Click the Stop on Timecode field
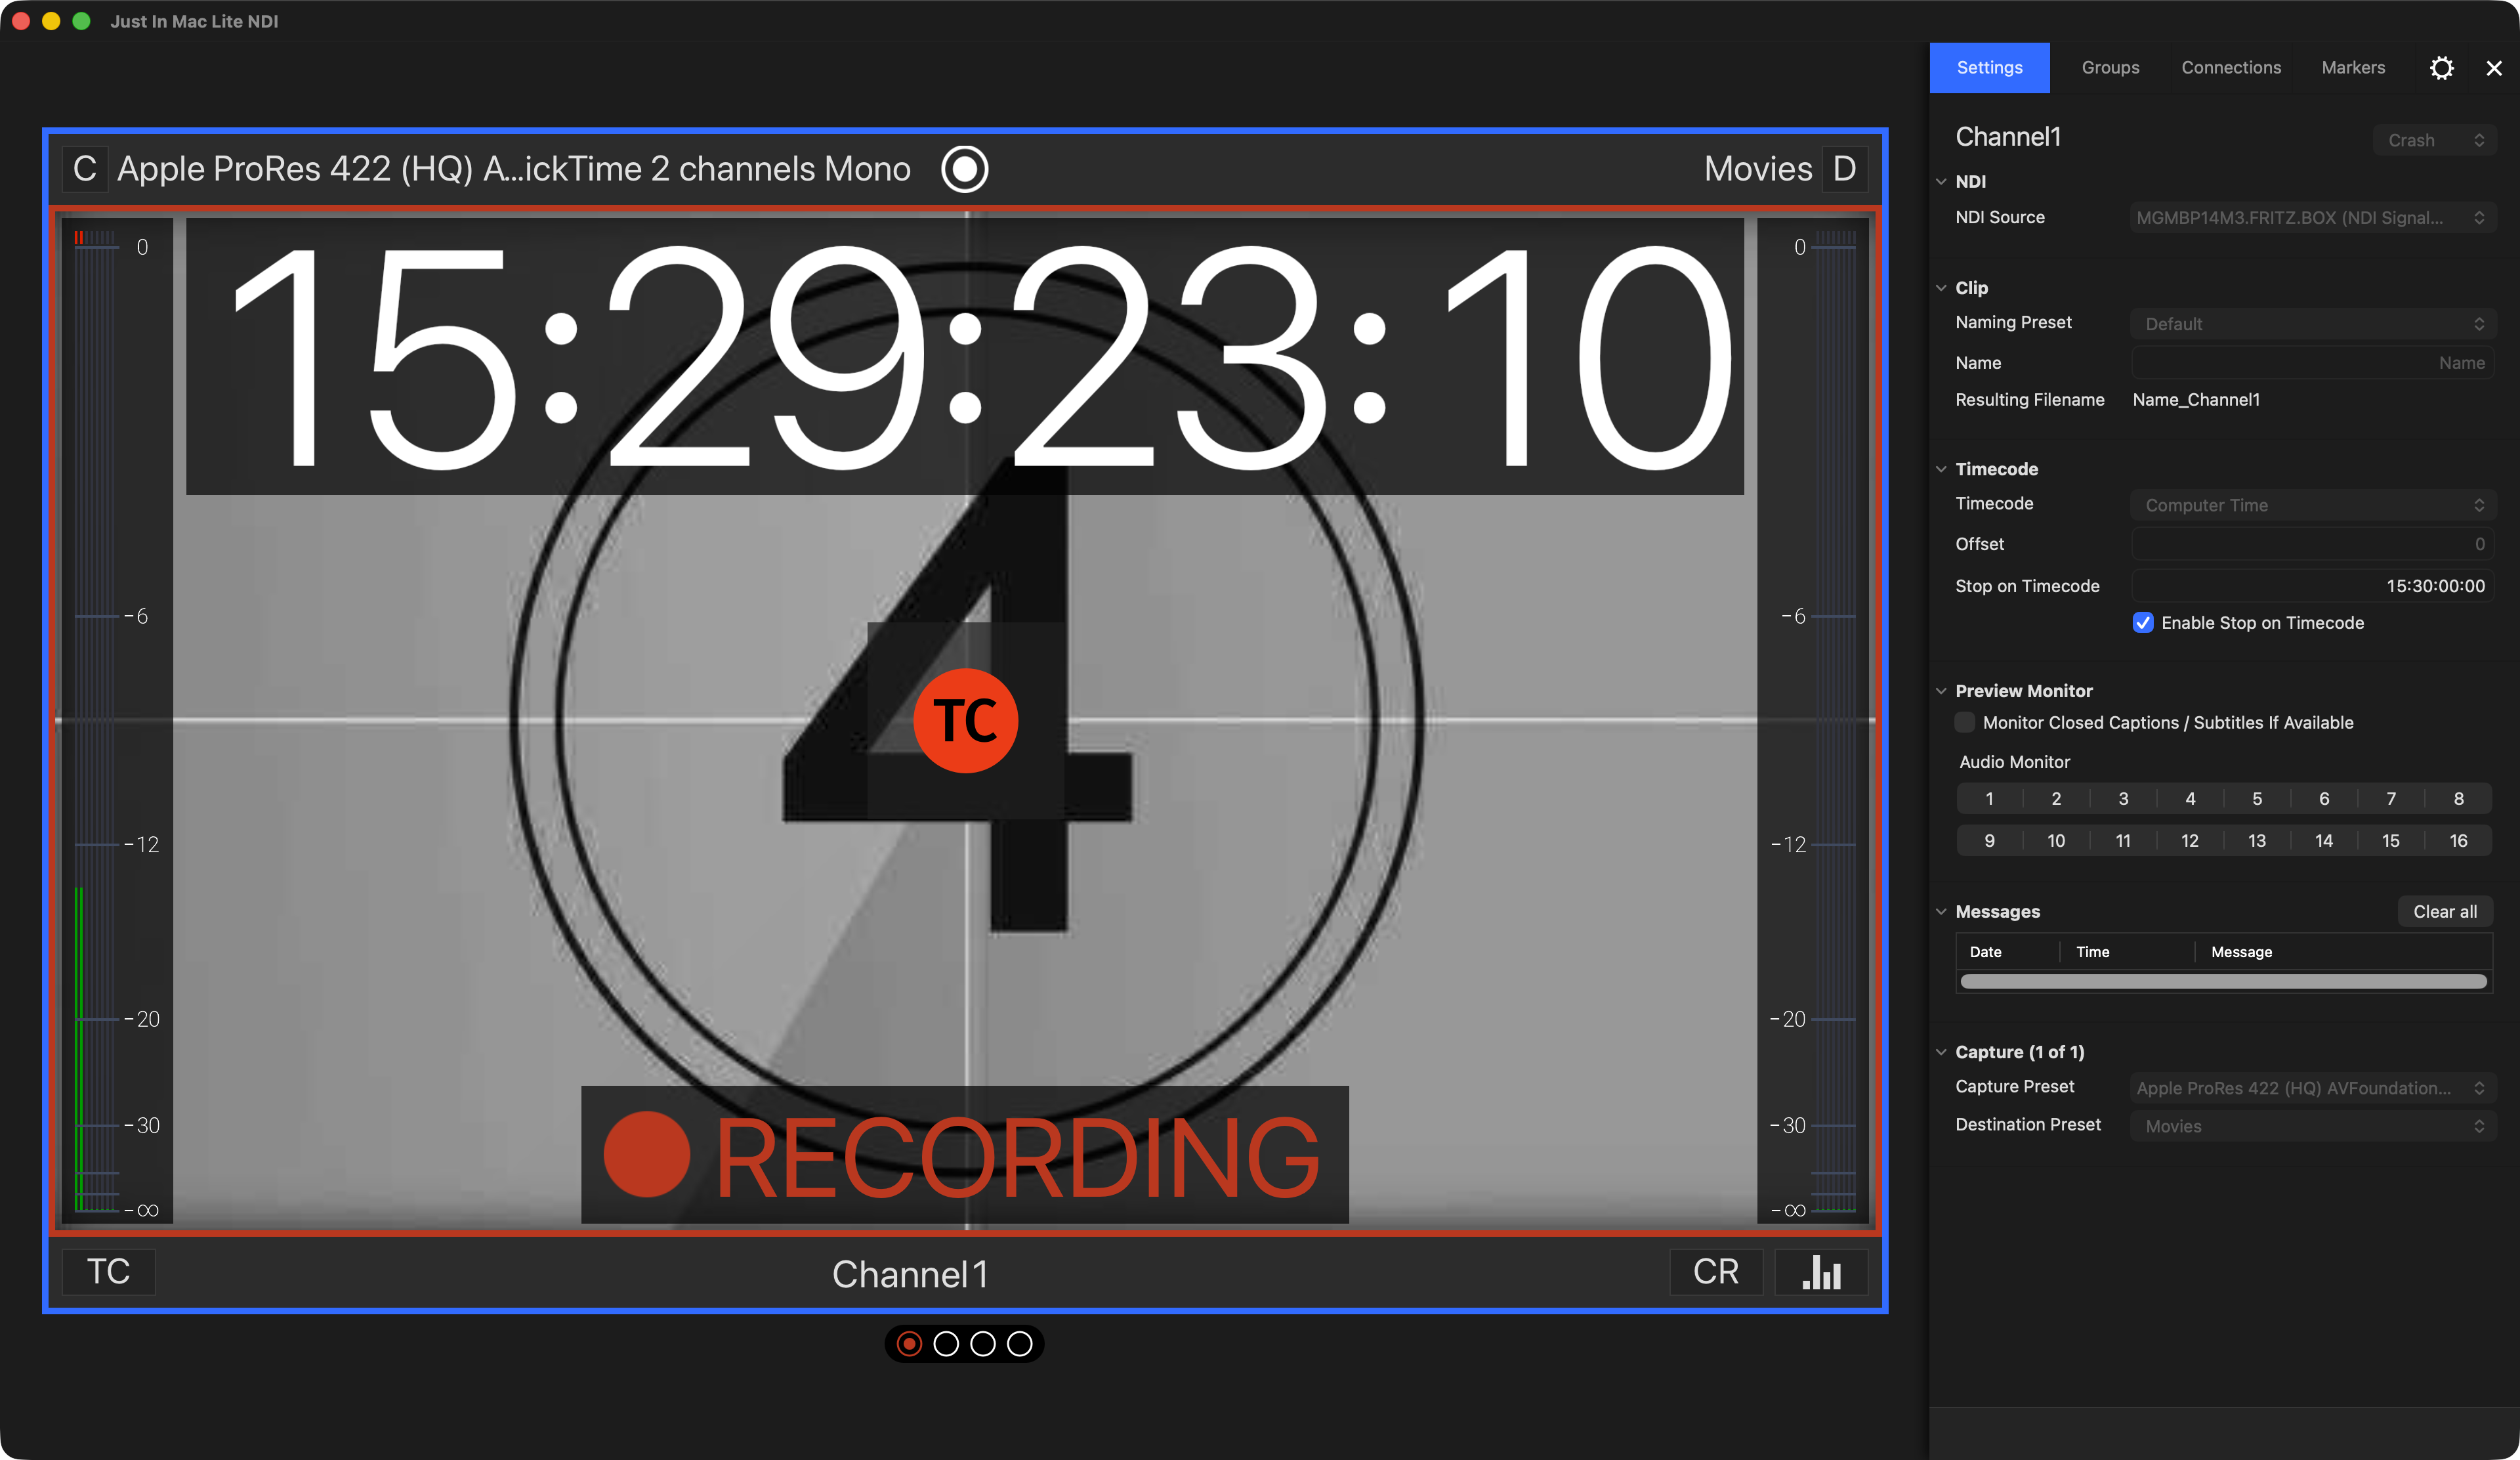 (2312, 586)
